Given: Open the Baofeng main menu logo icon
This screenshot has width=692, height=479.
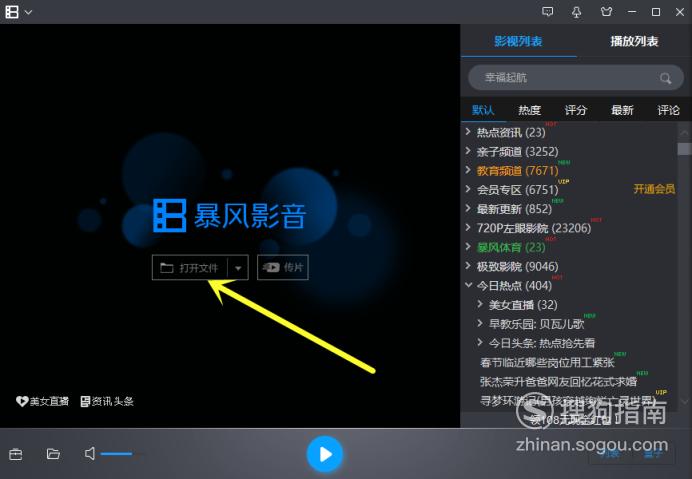Looking at the screenshot, I should [x=12, y=12].
